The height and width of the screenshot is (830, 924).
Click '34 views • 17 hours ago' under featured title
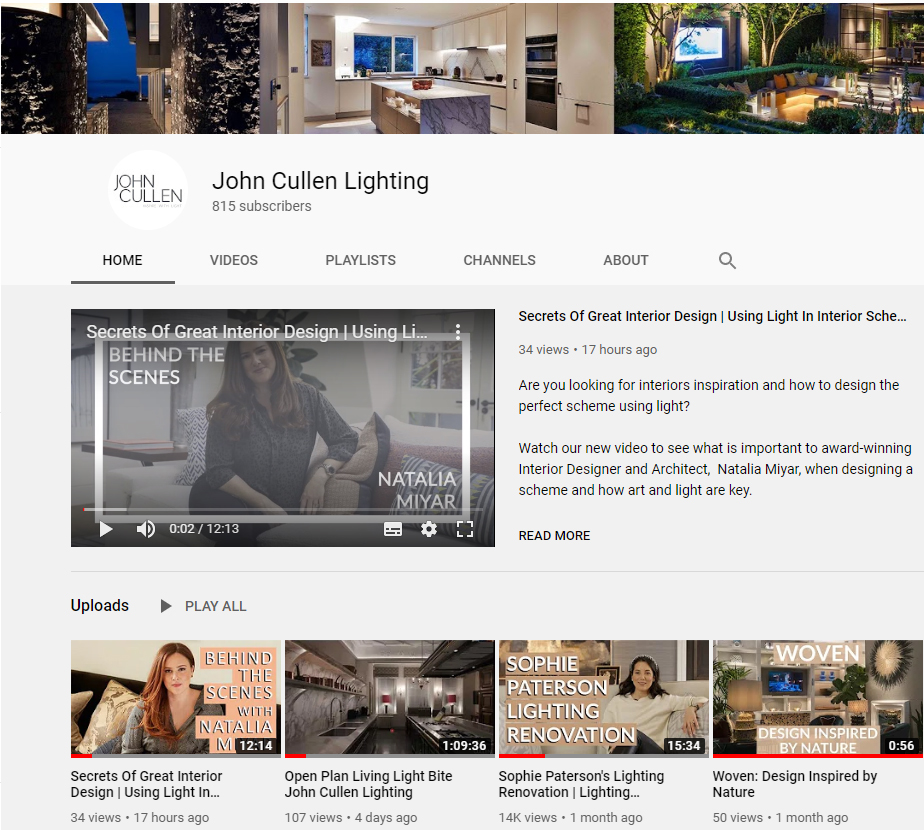(x=588, y=350)
